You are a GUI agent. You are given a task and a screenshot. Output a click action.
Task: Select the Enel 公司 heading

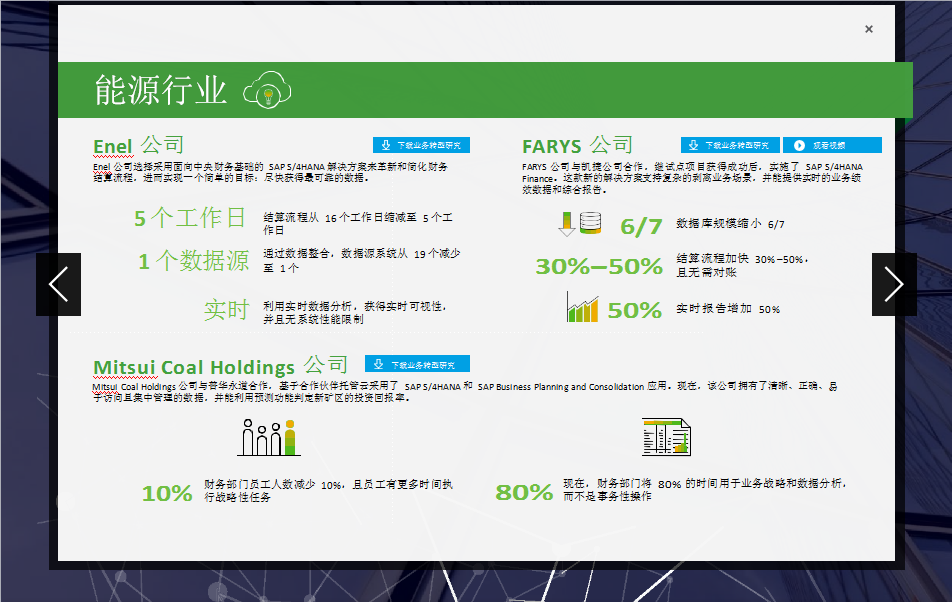138,146
